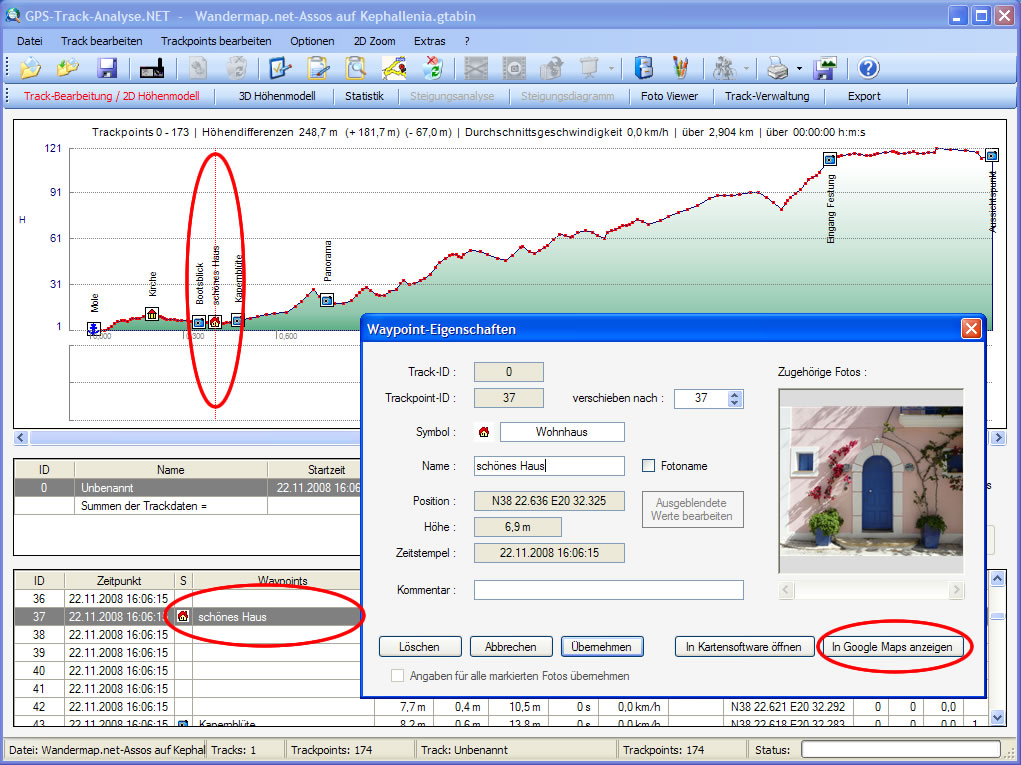Click the door photo thumbnail
The image size is (1021, 765).
(x=870, y=482)
